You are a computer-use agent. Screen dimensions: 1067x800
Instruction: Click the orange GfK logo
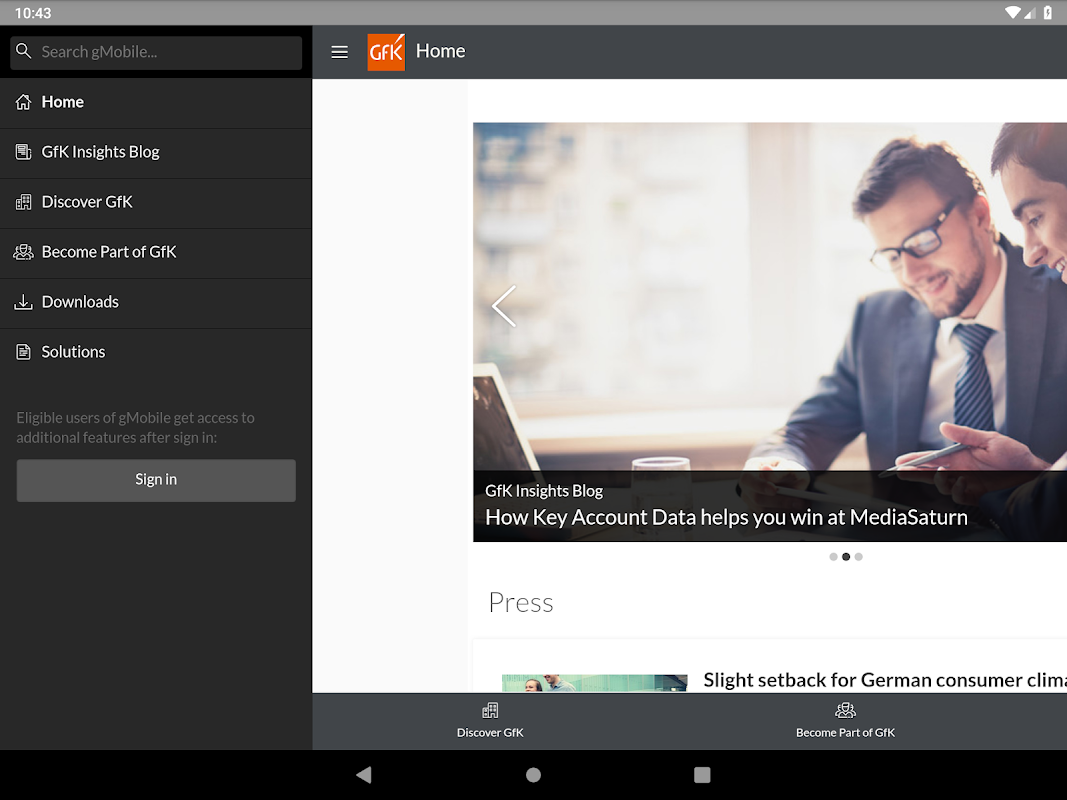(386, 52)
